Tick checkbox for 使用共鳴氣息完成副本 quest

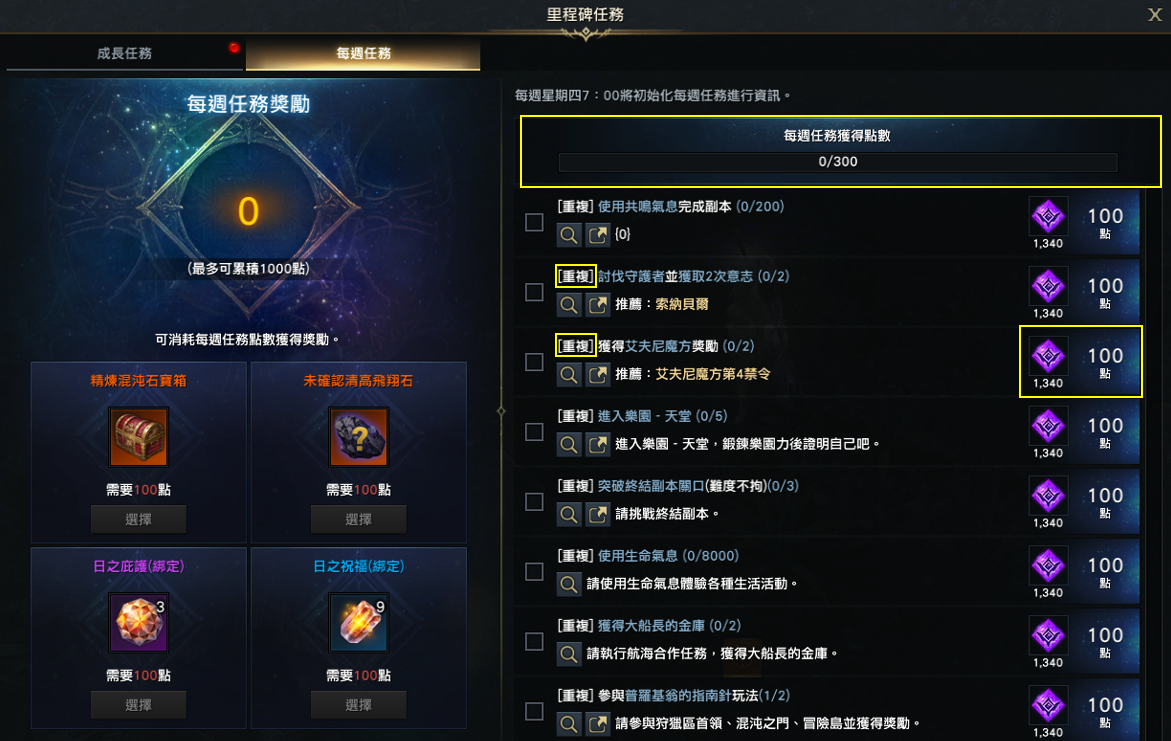pyautogui.click(x=534, y=223)
